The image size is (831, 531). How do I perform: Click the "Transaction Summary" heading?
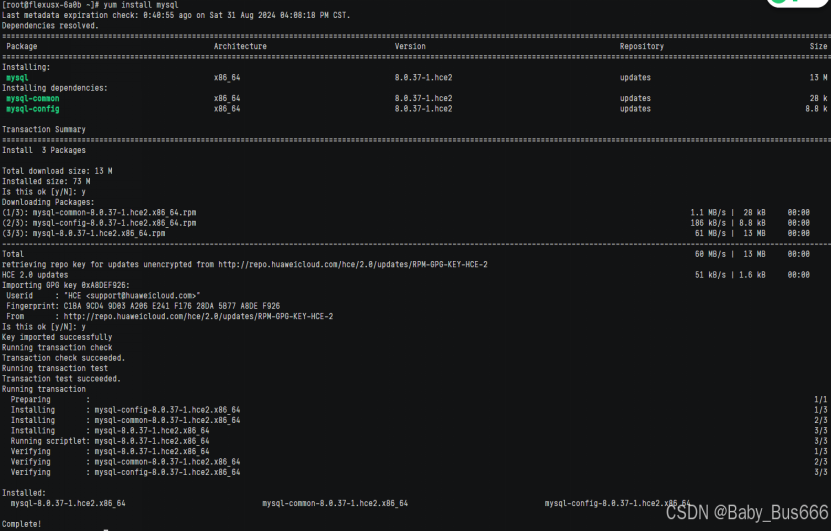[x=43, y=129]
